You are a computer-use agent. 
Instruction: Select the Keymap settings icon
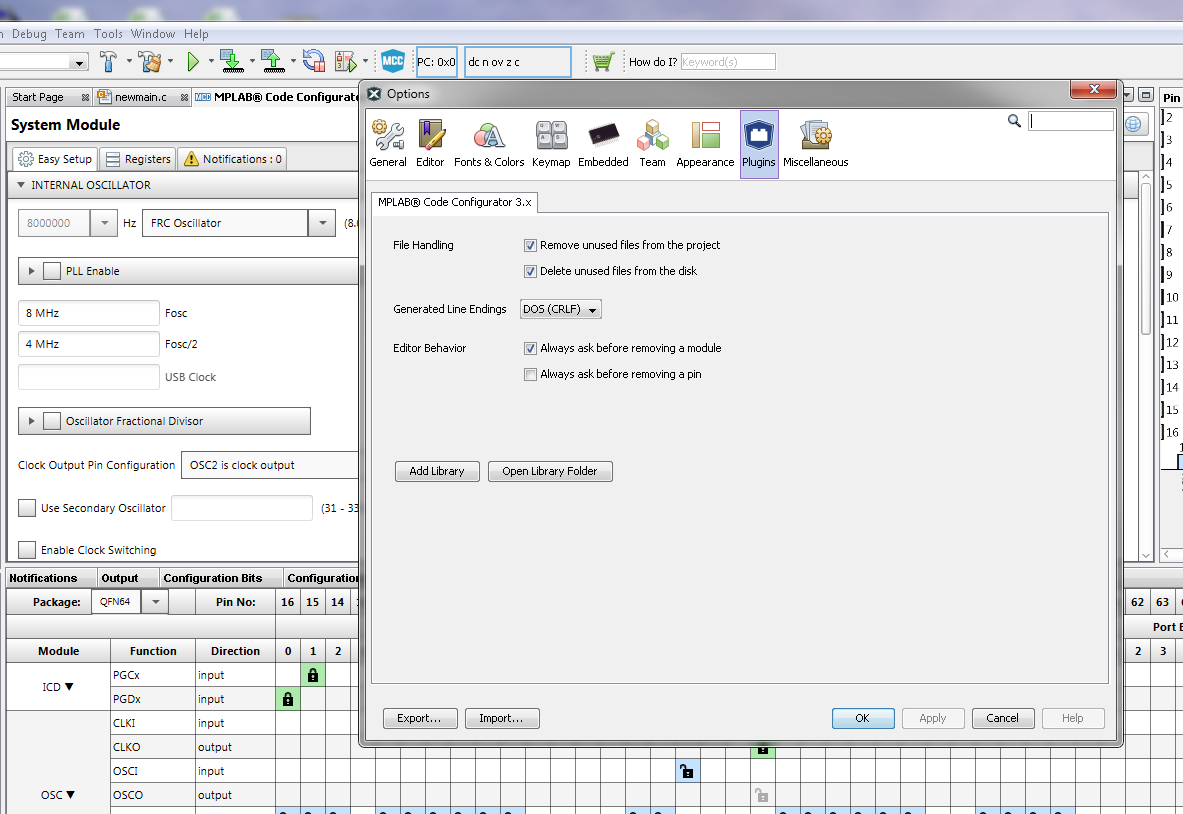(x=551, y=140)
